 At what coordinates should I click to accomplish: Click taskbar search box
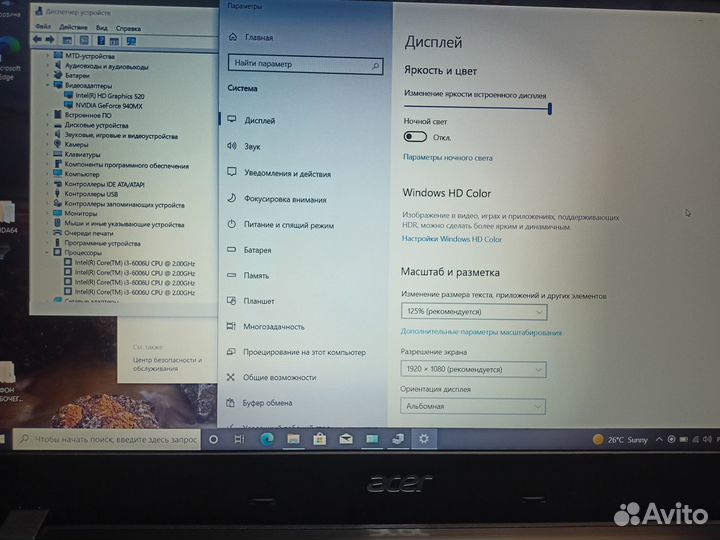tap(107, 439)
